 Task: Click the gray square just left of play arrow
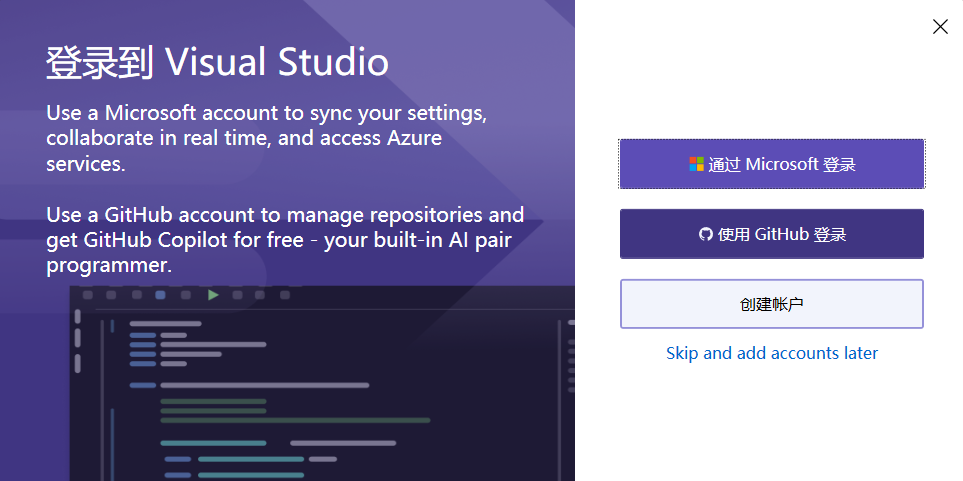pos(186,295)
